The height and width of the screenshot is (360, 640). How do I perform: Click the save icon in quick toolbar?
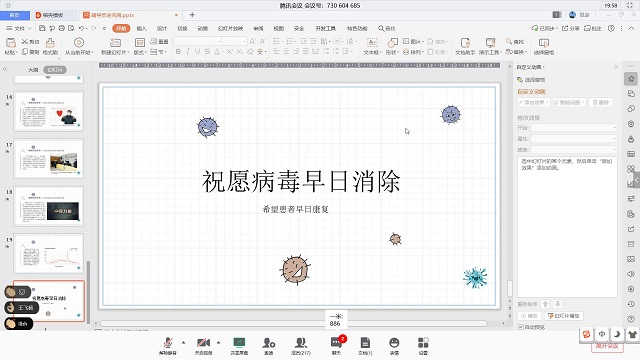point(42,28)
